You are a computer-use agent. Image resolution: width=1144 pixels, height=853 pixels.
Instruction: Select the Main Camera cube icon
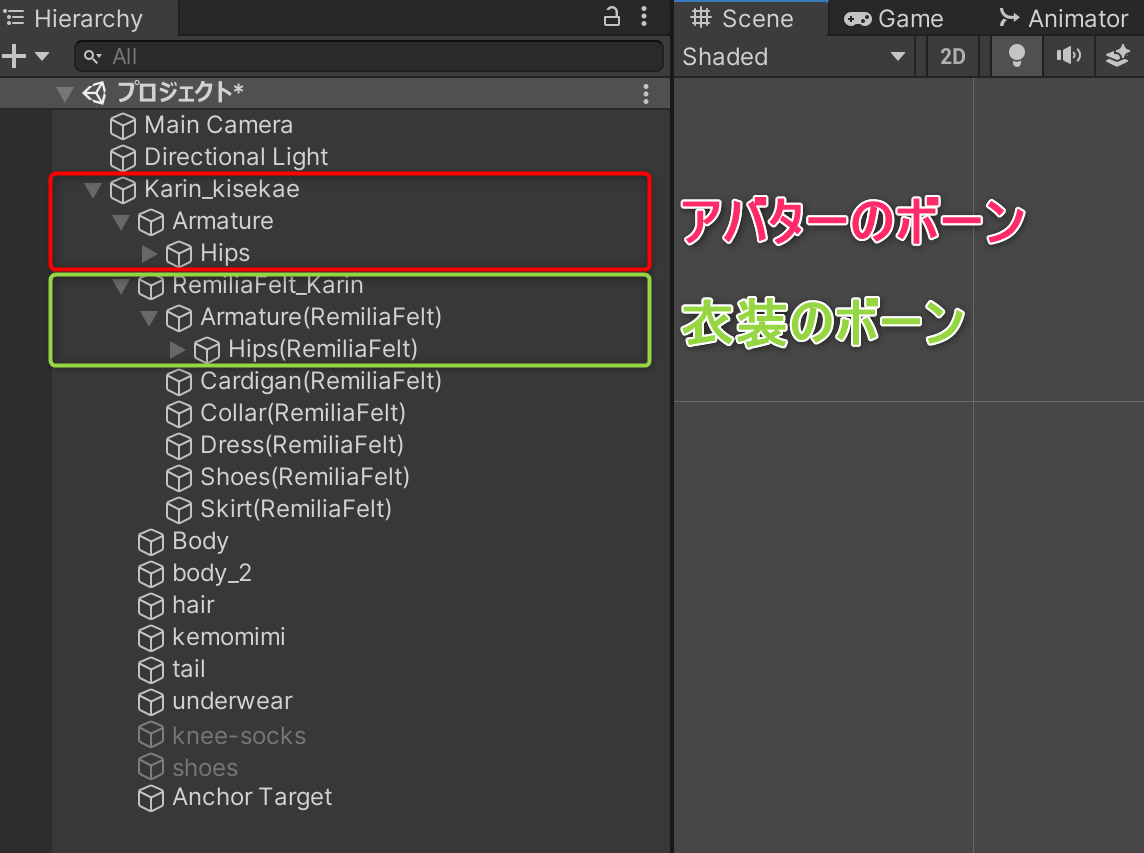click(x=123, y=126)
